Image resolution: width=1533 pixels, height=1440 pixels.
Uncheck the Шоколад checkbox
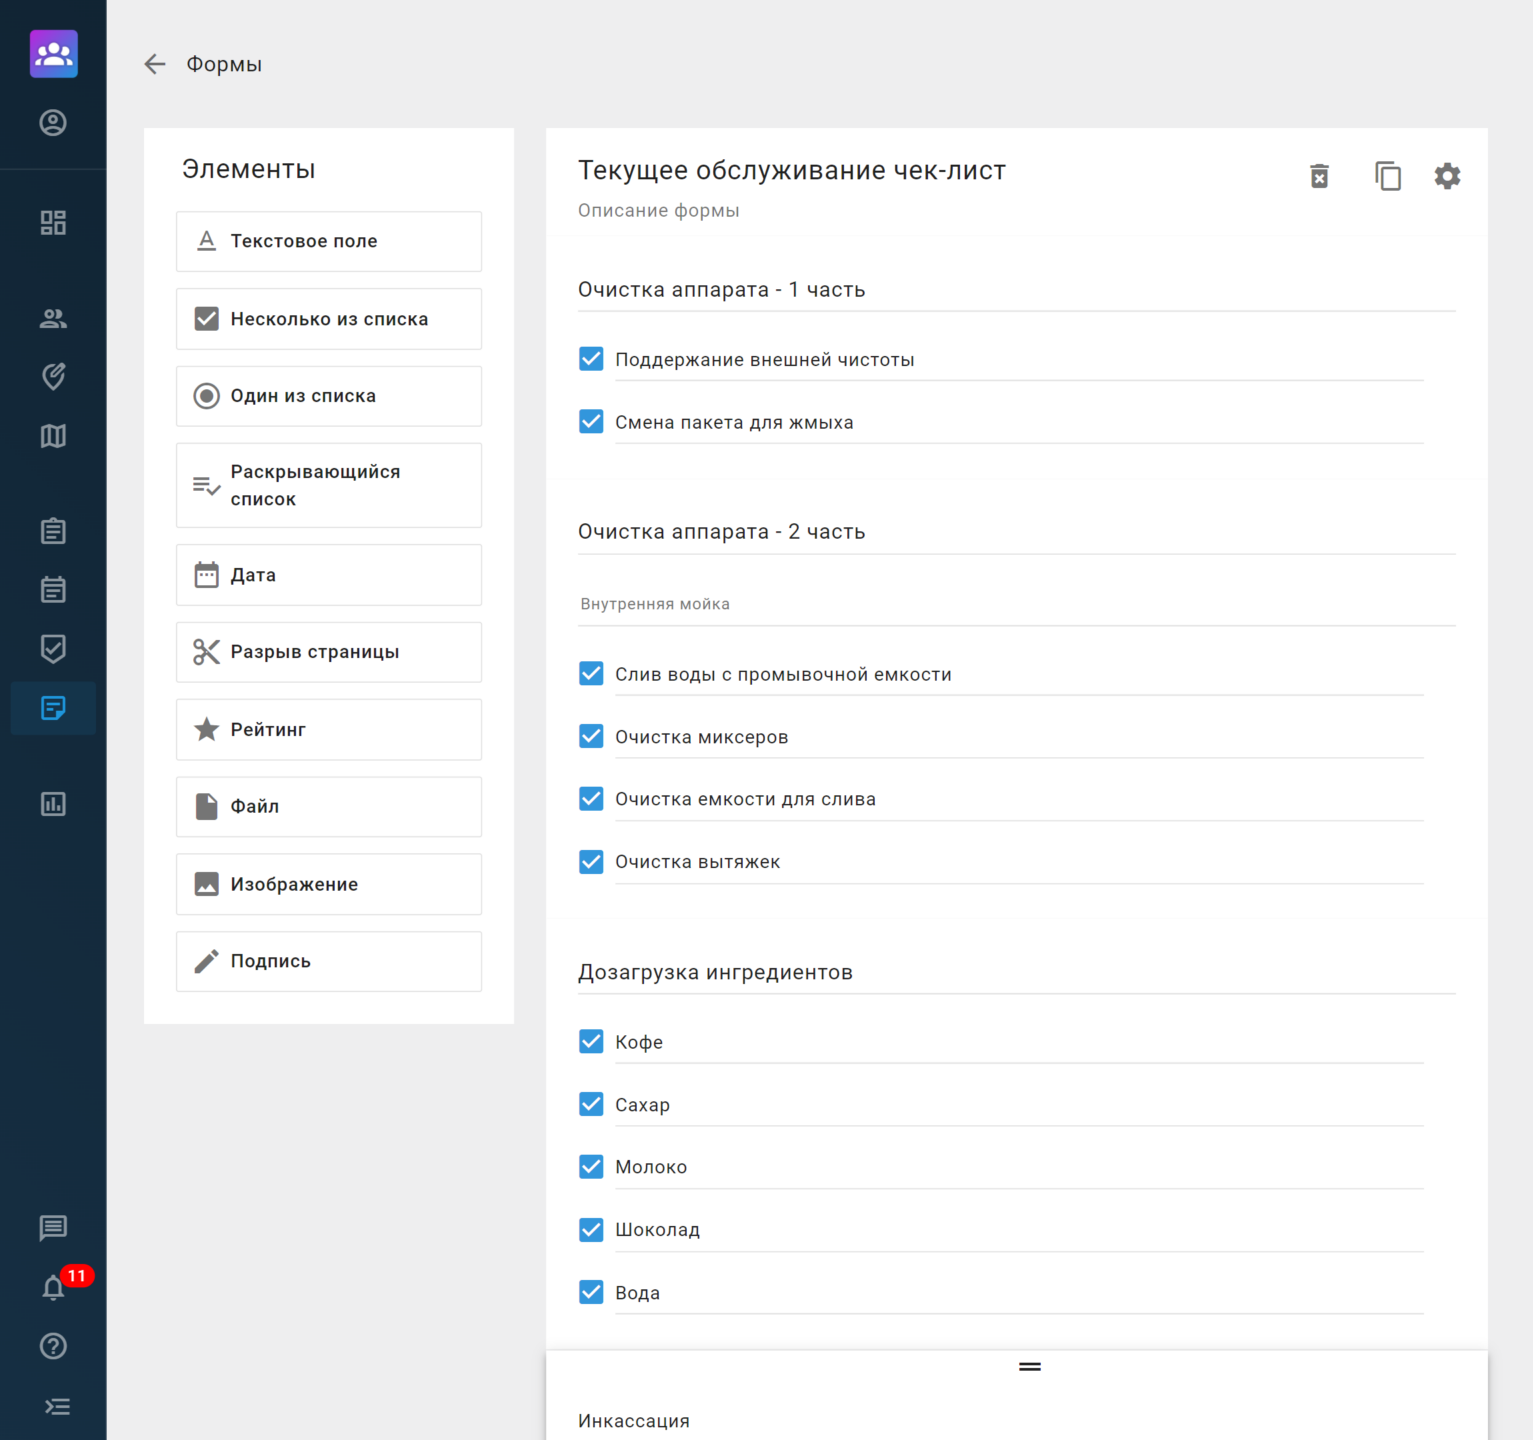click(x=591, y=1229)
